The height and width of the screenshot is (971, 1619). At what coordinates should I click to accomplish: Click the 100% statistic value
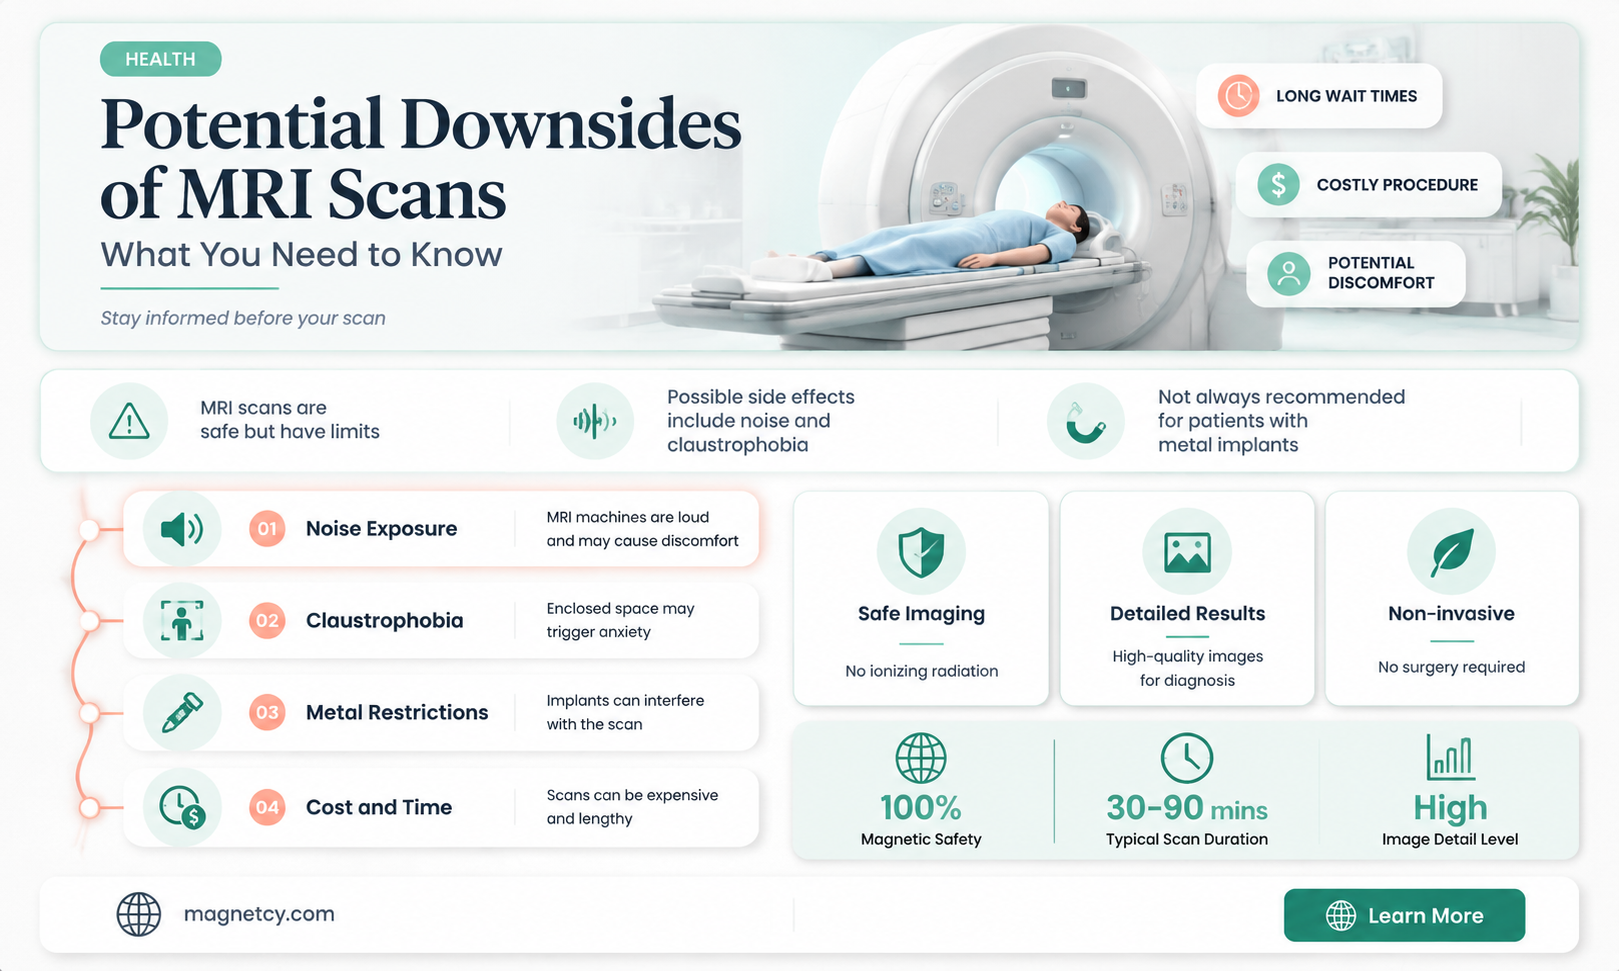[921, 807]
